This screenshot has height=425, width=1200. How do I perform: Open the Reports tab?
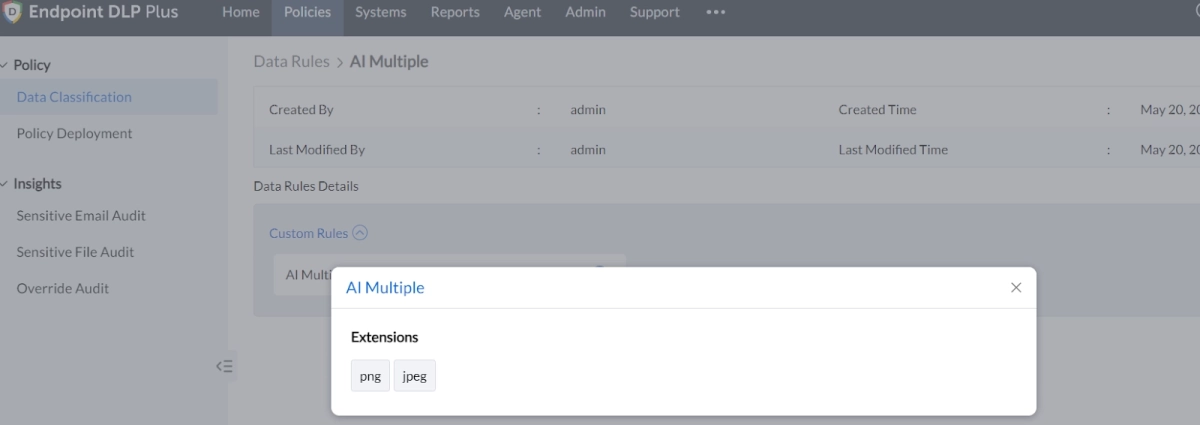[x=455, y=13]
